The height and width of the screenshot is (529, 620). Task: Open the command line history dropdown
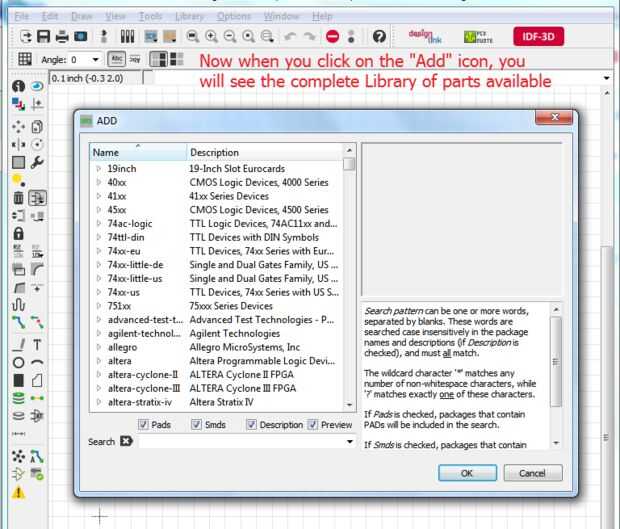[607, 78]
